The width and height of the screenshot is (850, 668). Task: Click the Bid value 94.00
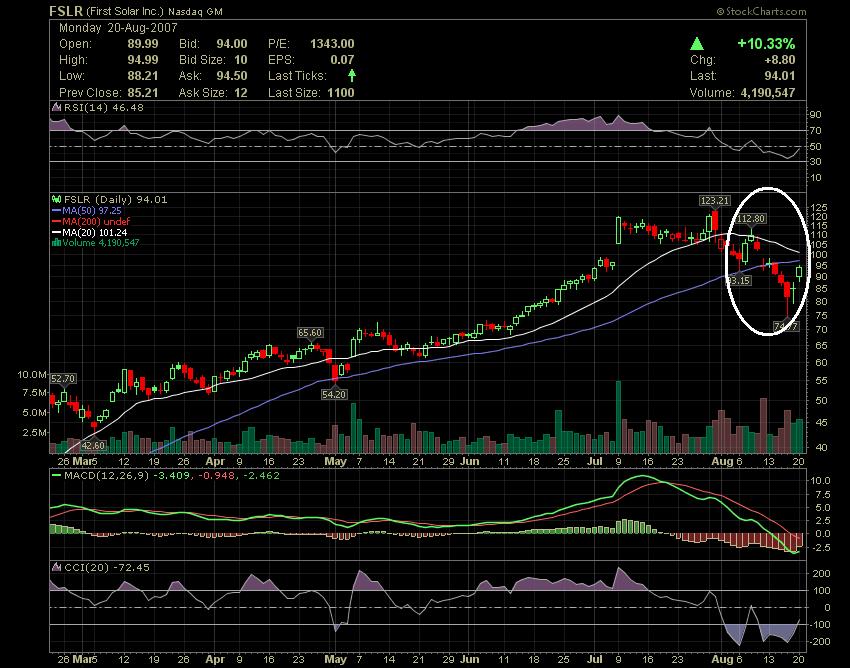coord(232,44)
